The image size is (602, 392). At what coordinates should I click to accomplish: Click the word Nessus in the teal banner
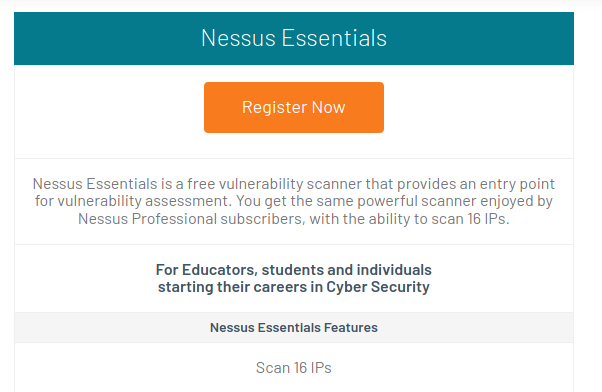click(x=238, y=38)
